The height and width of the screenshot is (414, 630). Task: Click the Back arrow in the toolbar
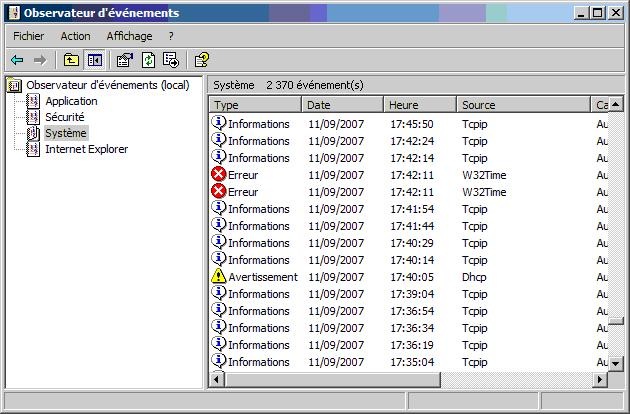[x=17, y=60]
